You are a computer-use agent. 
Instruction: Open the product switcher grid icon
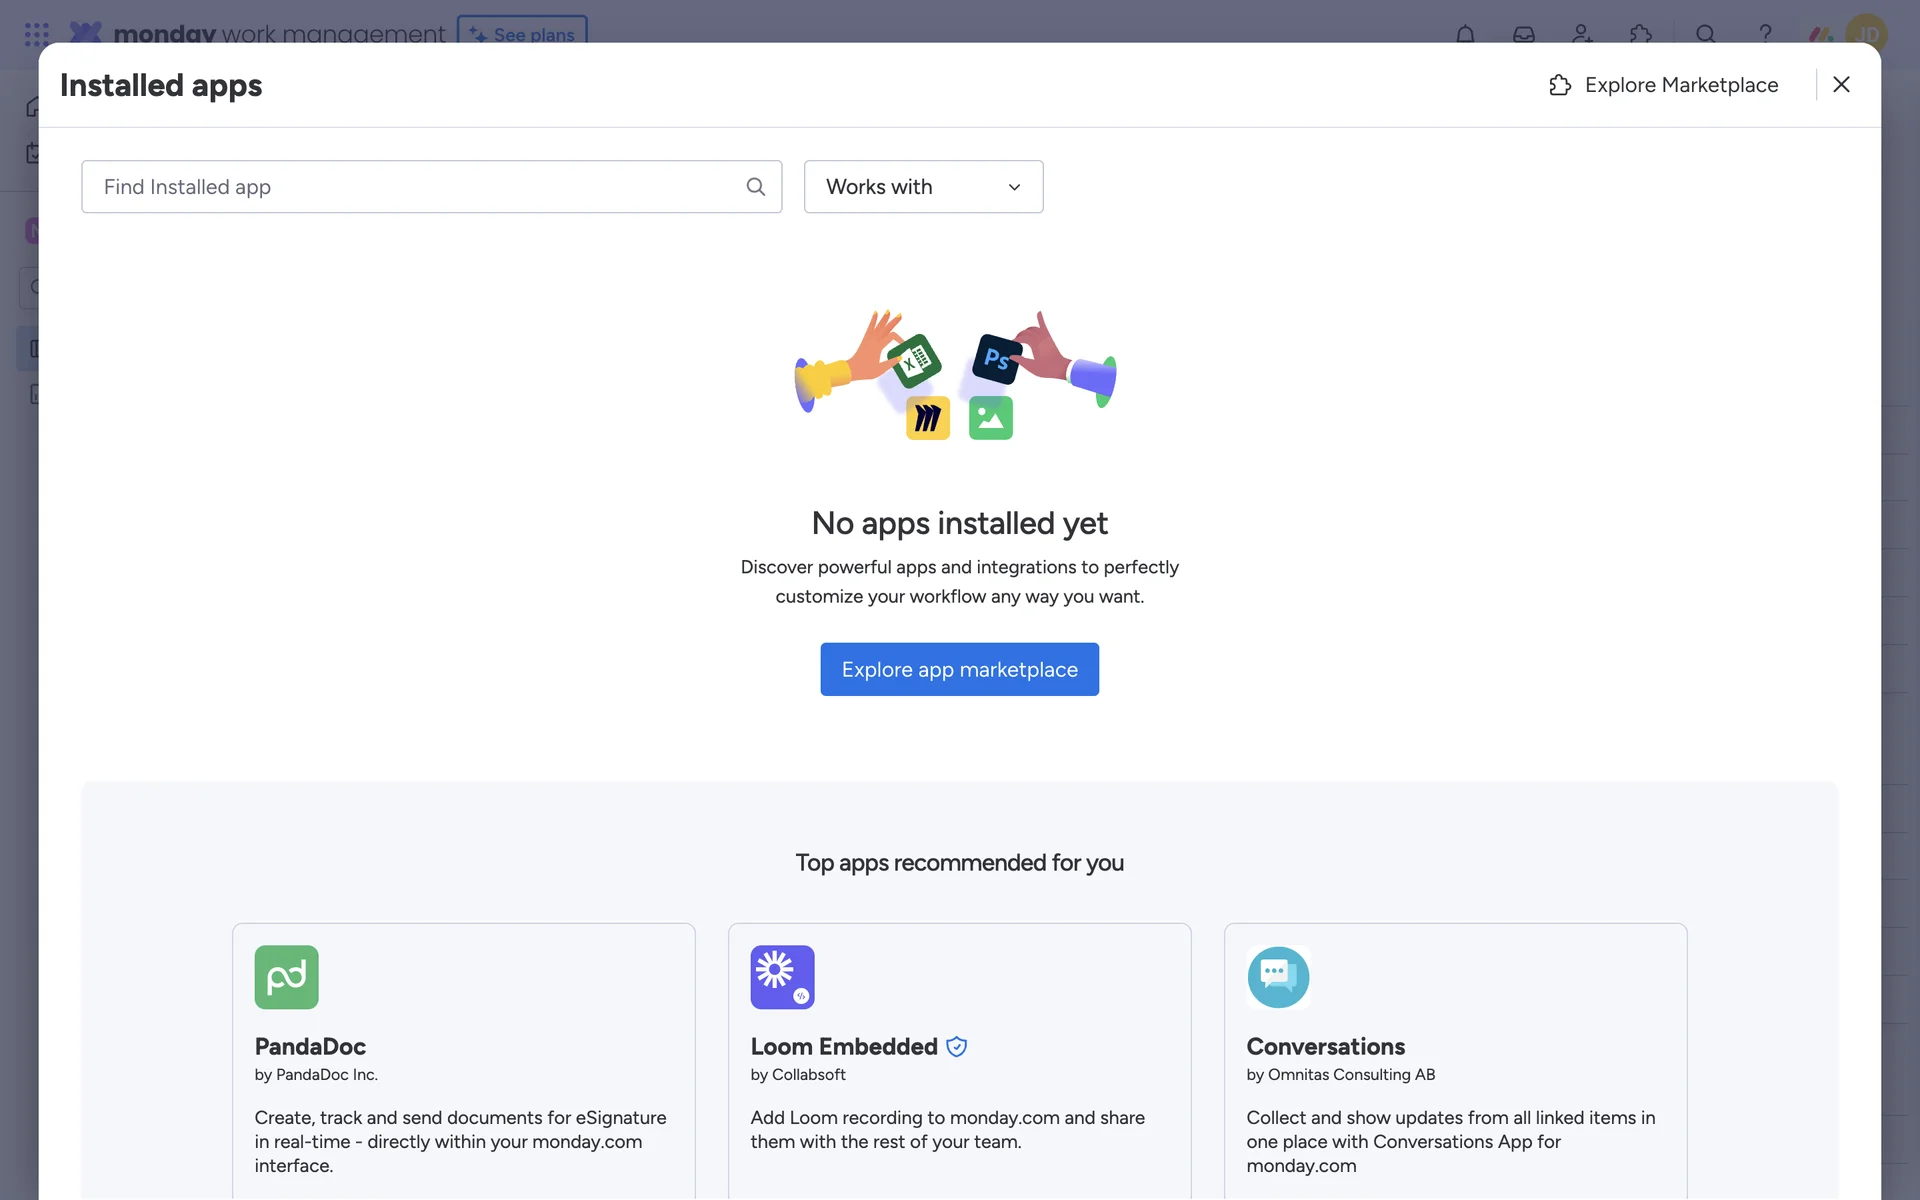37,34
